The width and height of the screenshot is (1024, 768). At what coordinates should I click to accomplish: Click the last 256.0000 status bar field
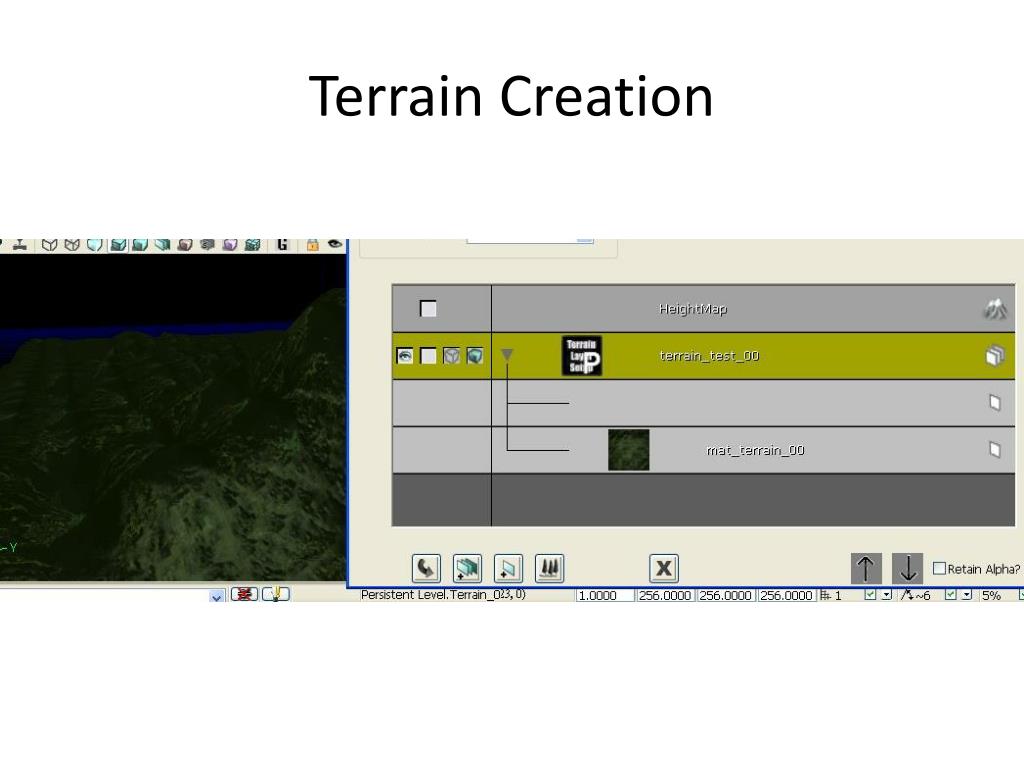(x=786, y=595)
